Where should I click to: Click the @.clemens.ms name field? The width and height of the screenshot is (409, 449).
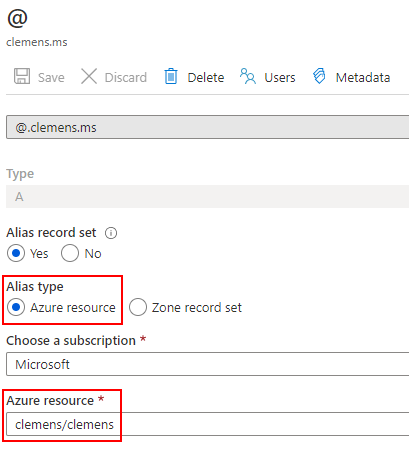tap(207, 127)
